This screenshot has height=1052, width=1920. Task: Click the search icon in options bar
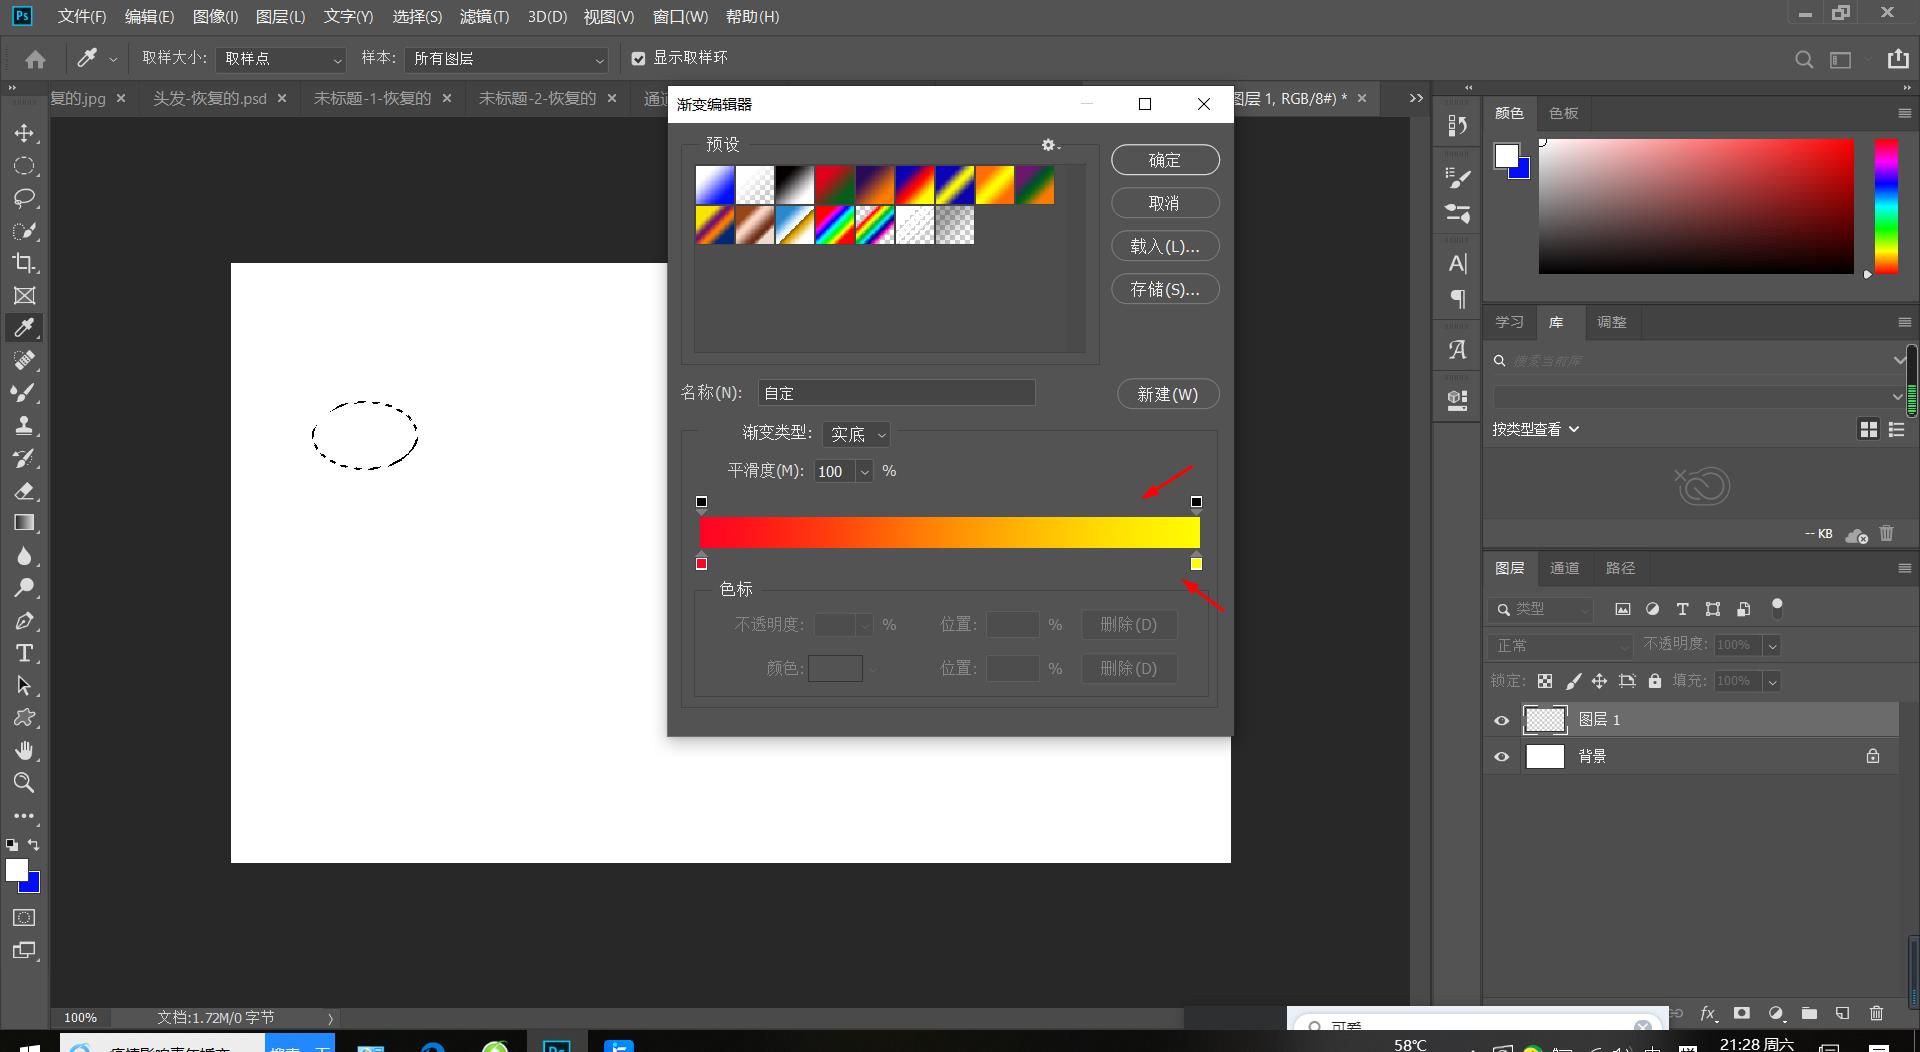[1804, 59]
